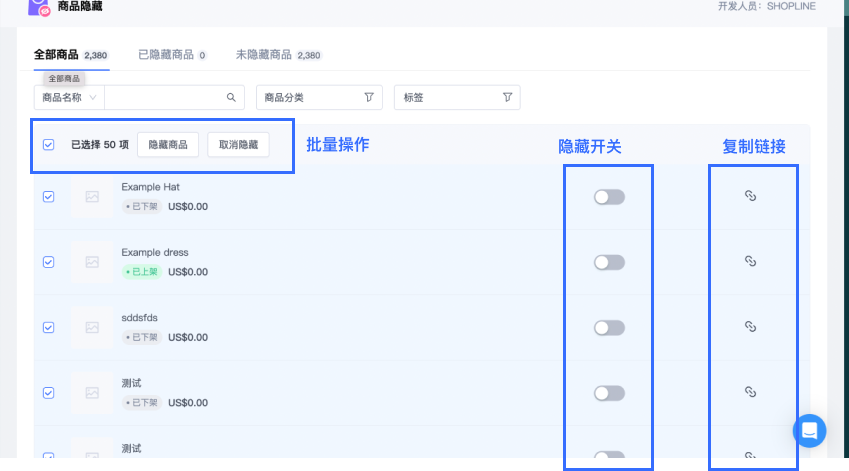Click the 已上架 status badge
The height and width of the screenshot is (471, 849).
click(142, 272)
